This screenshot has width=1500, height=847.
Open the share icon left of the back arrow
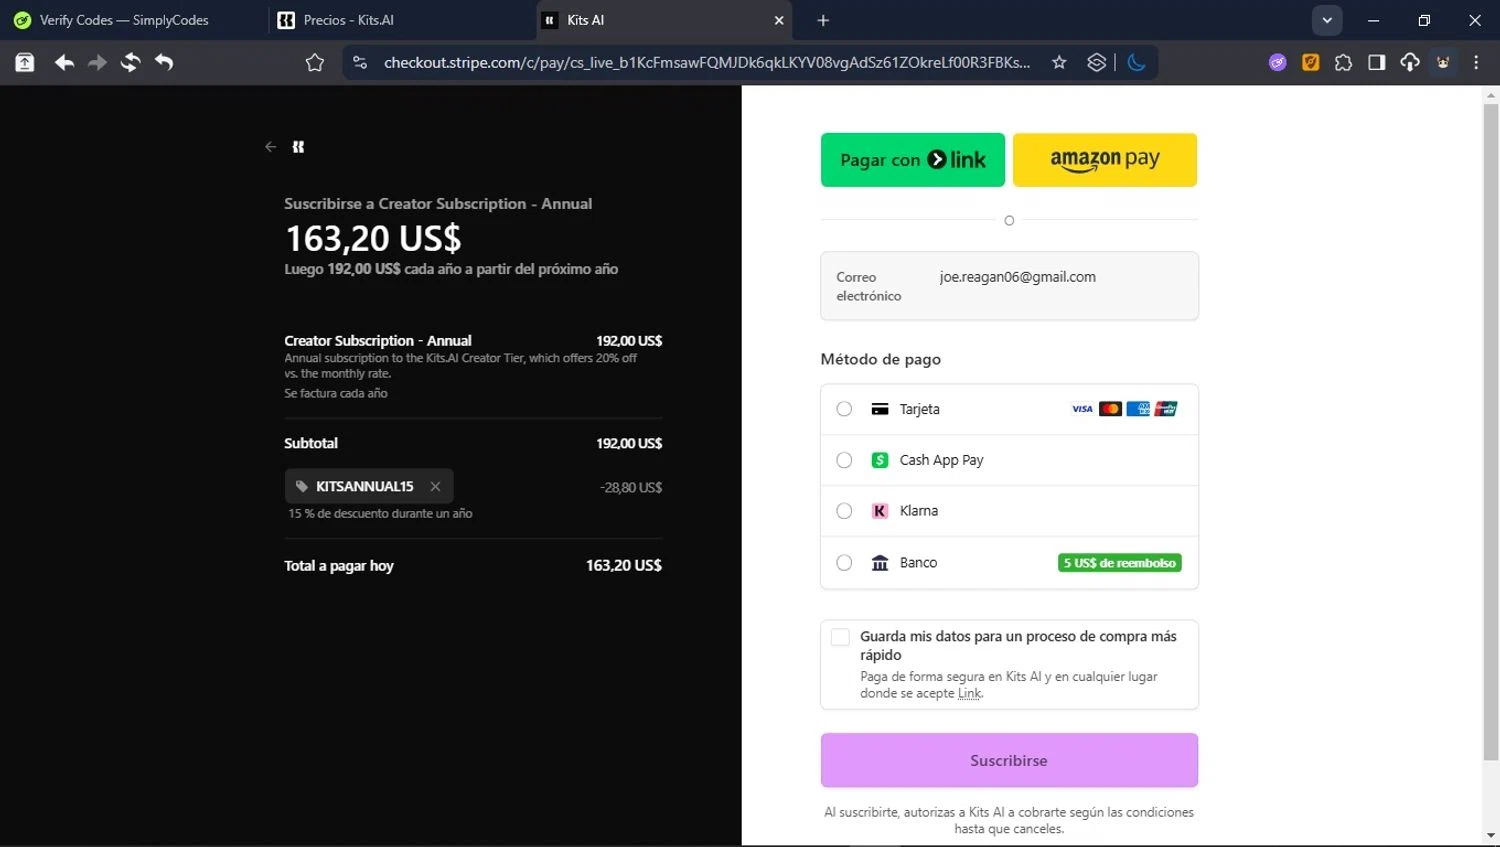pyautogui.click(x=25, y=63)
